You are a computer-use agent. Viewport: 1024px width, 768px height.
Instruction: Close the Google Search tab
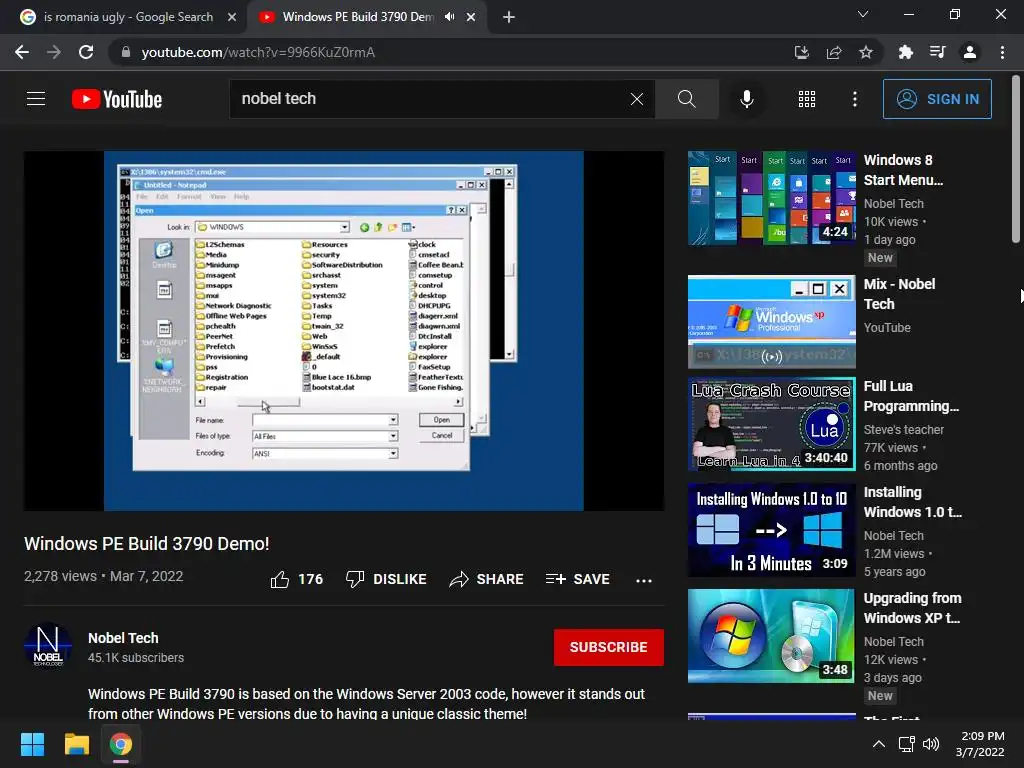(232, 17)
